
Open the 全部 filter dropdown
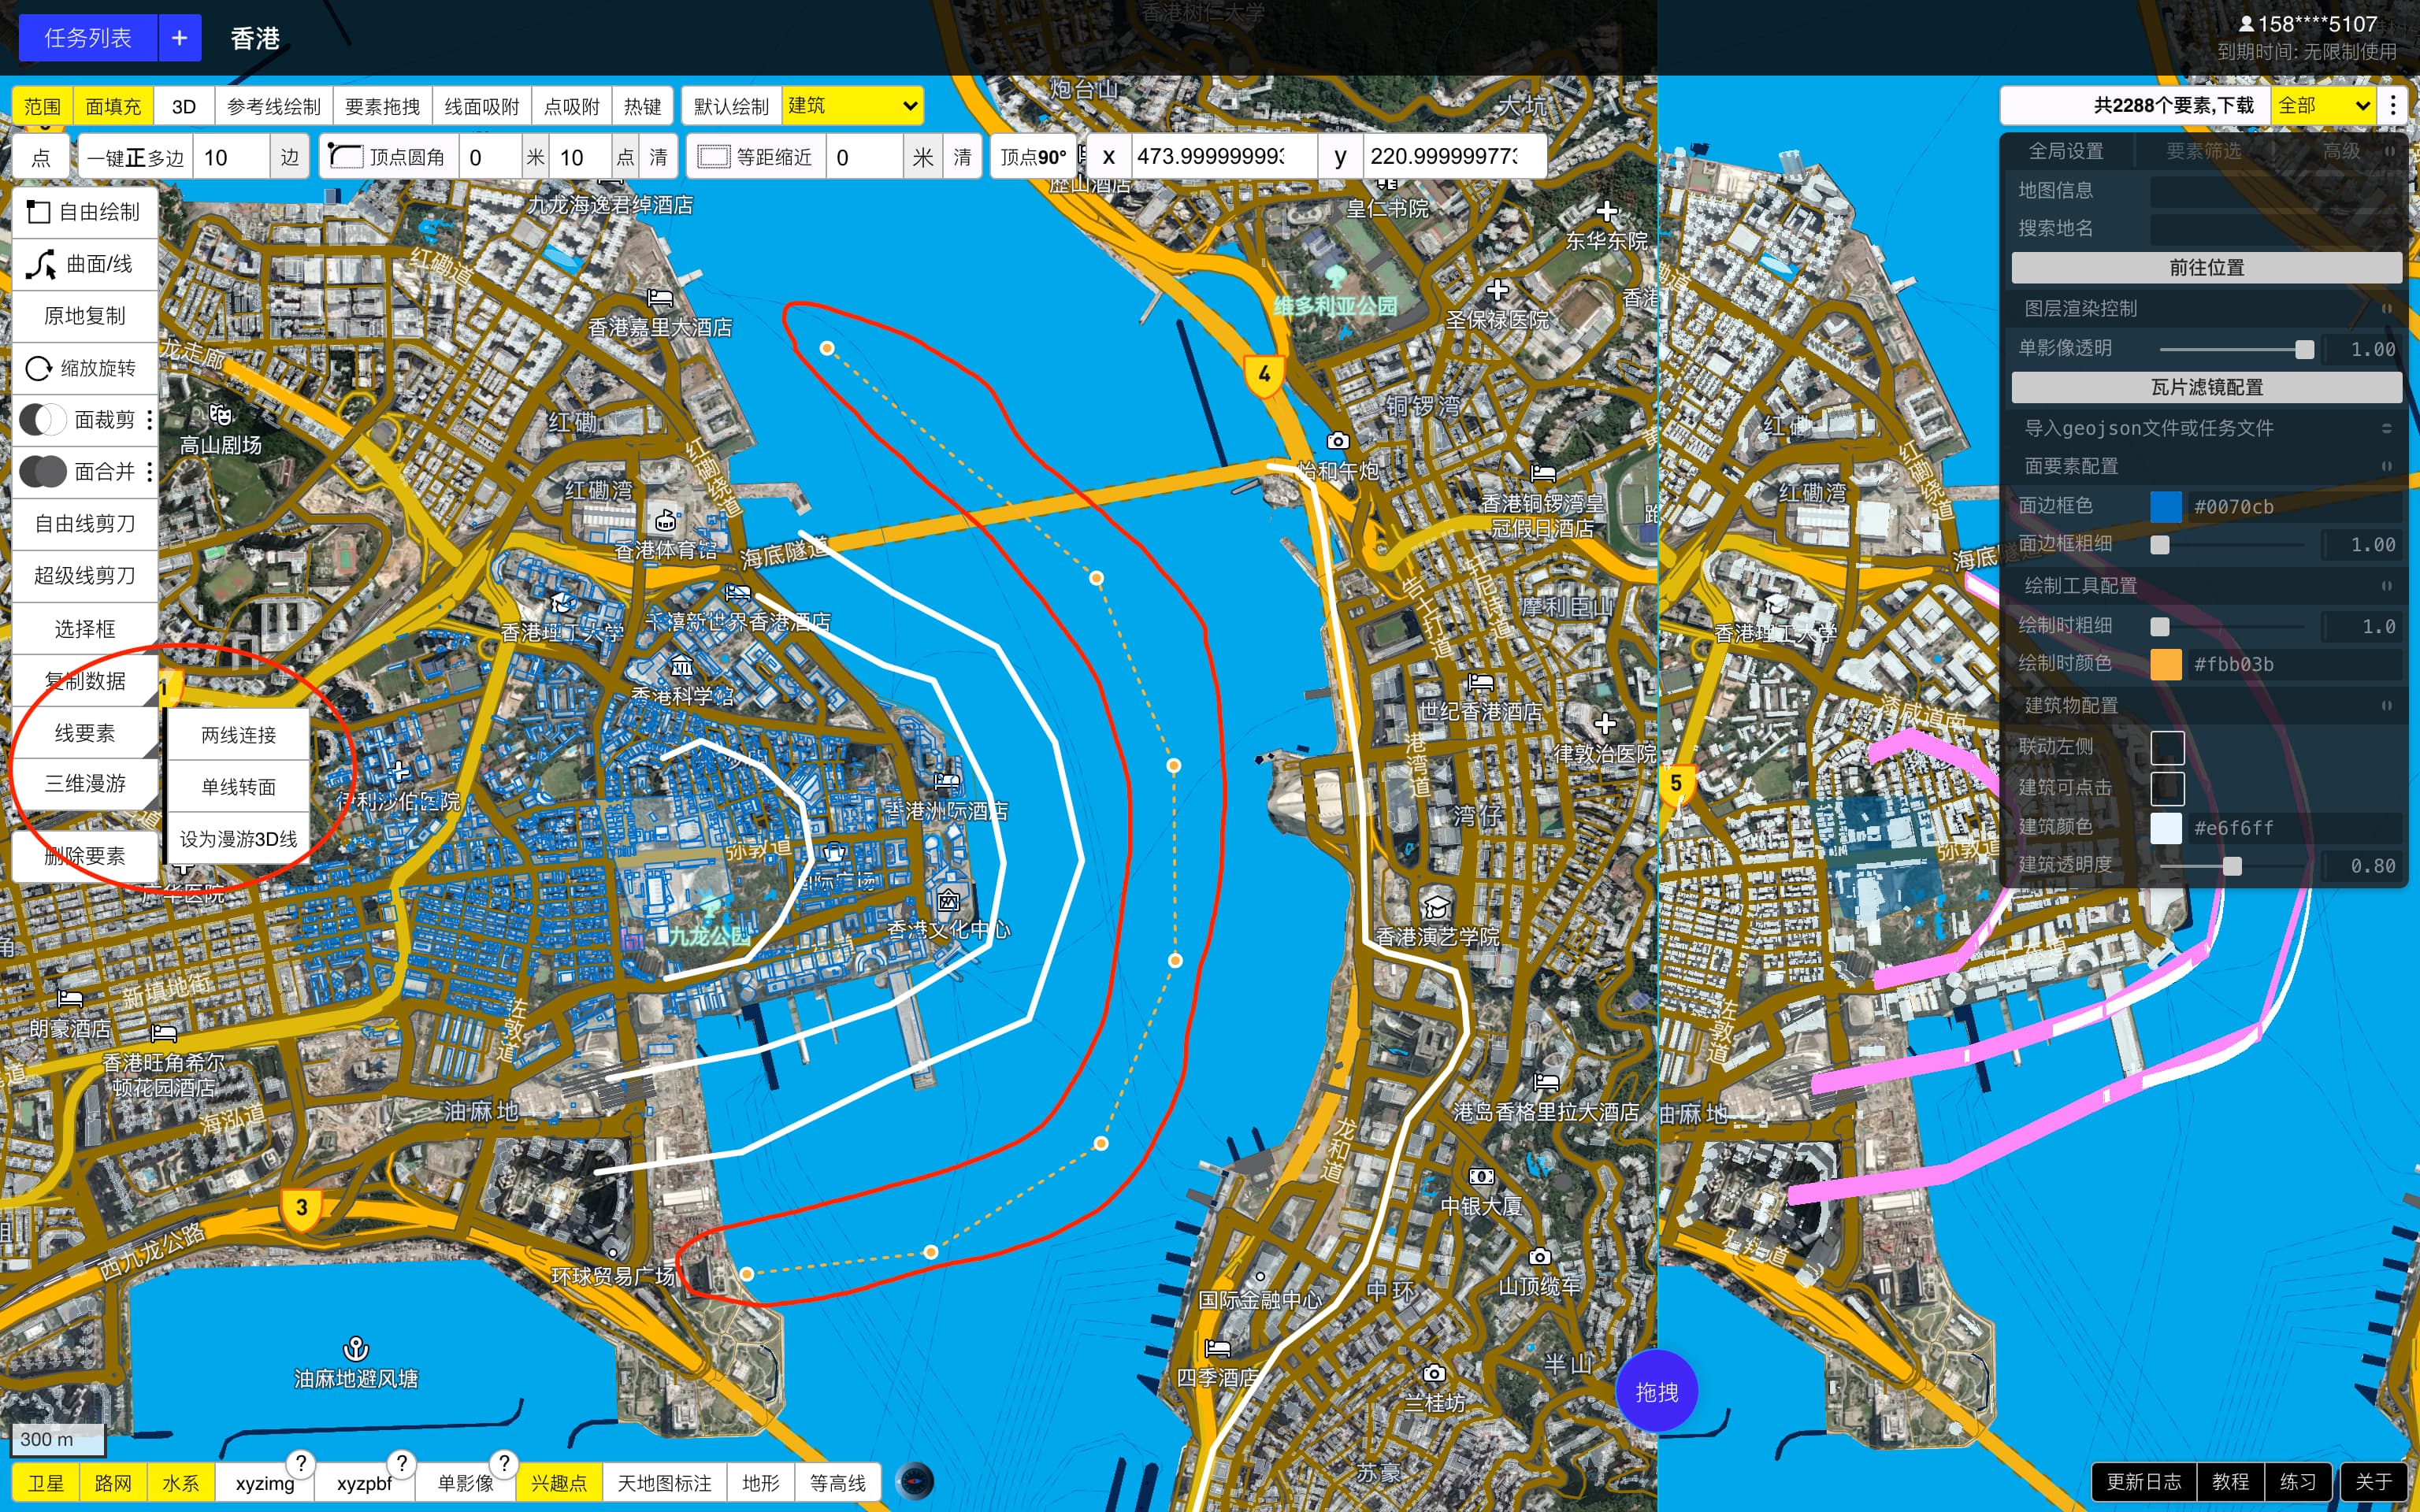pos(2324,106)
